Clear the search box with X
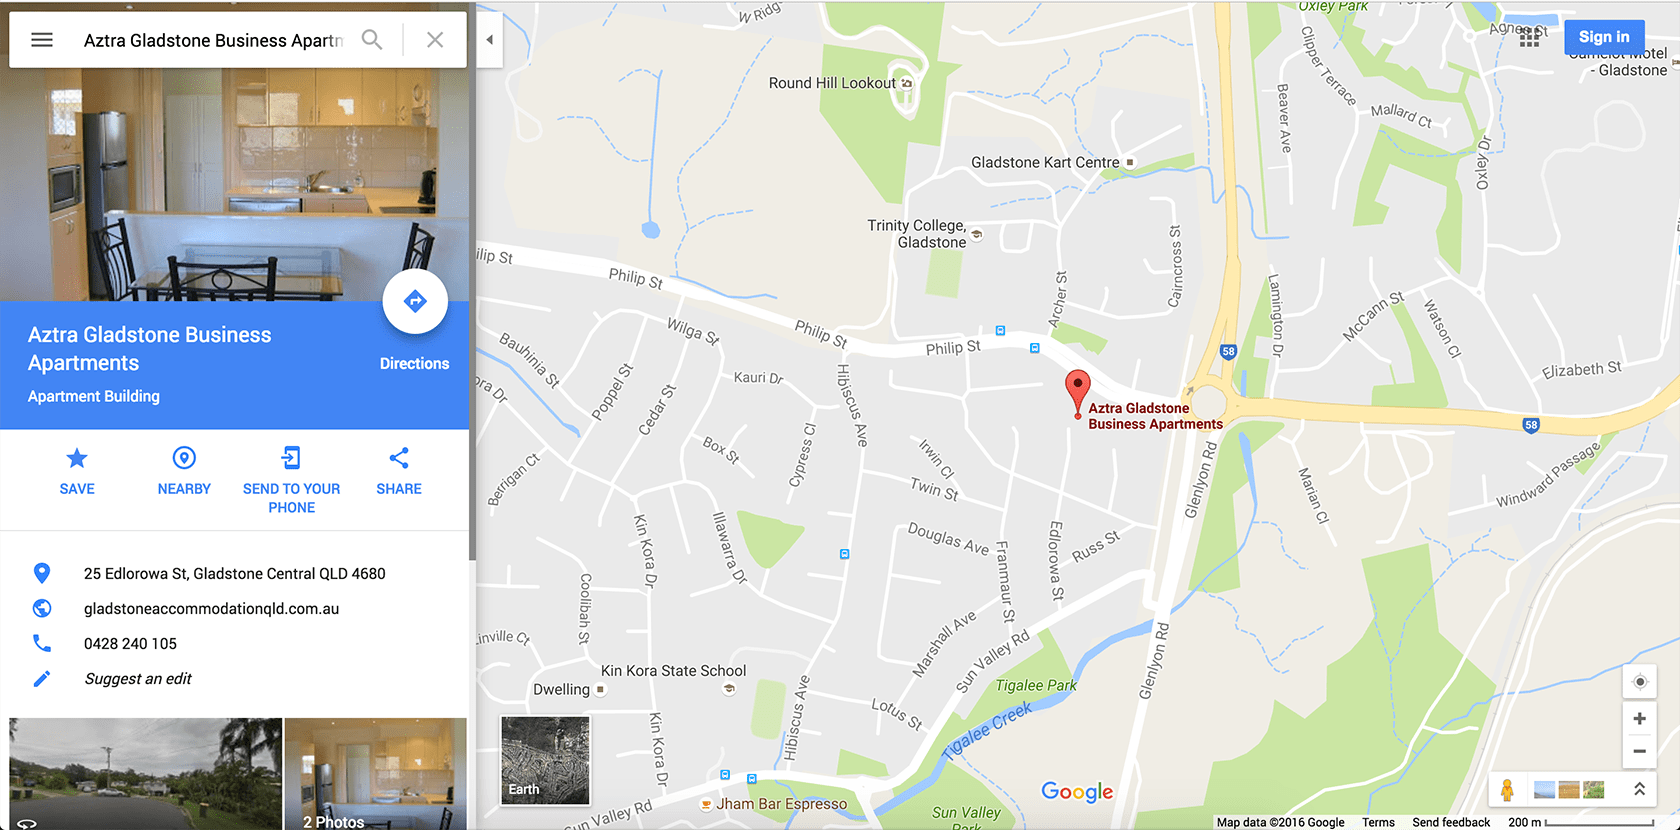This screenshot has height=830, width=1680. (x=435, y=40)
